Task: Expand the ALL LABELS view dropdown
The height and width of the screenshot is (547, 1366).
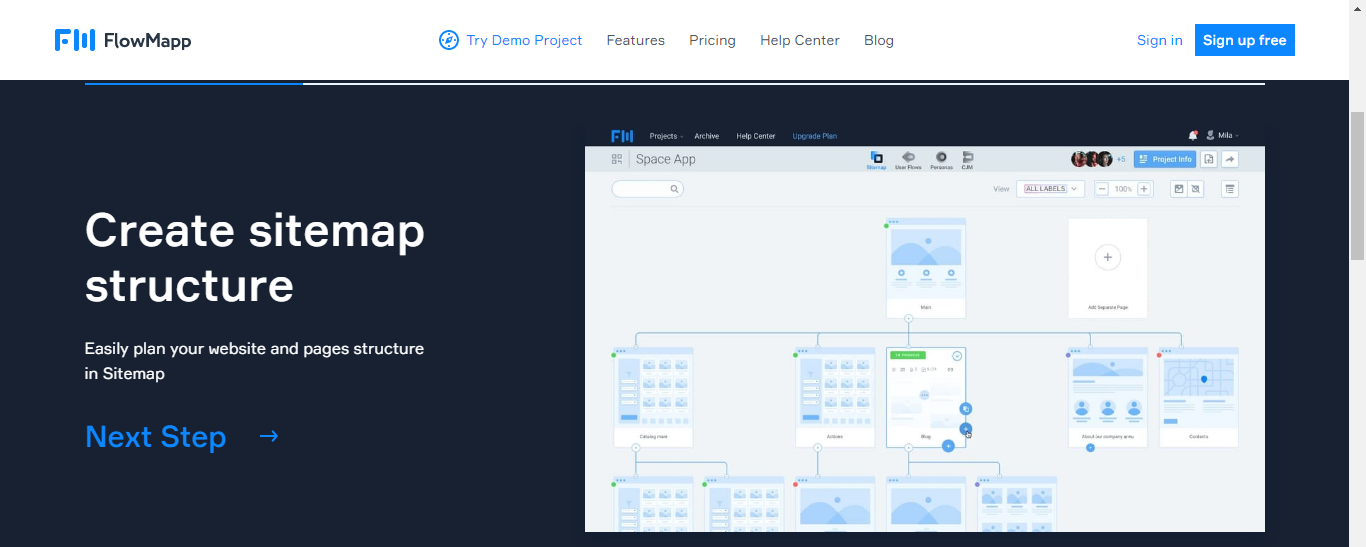Action: point(1050,188)
